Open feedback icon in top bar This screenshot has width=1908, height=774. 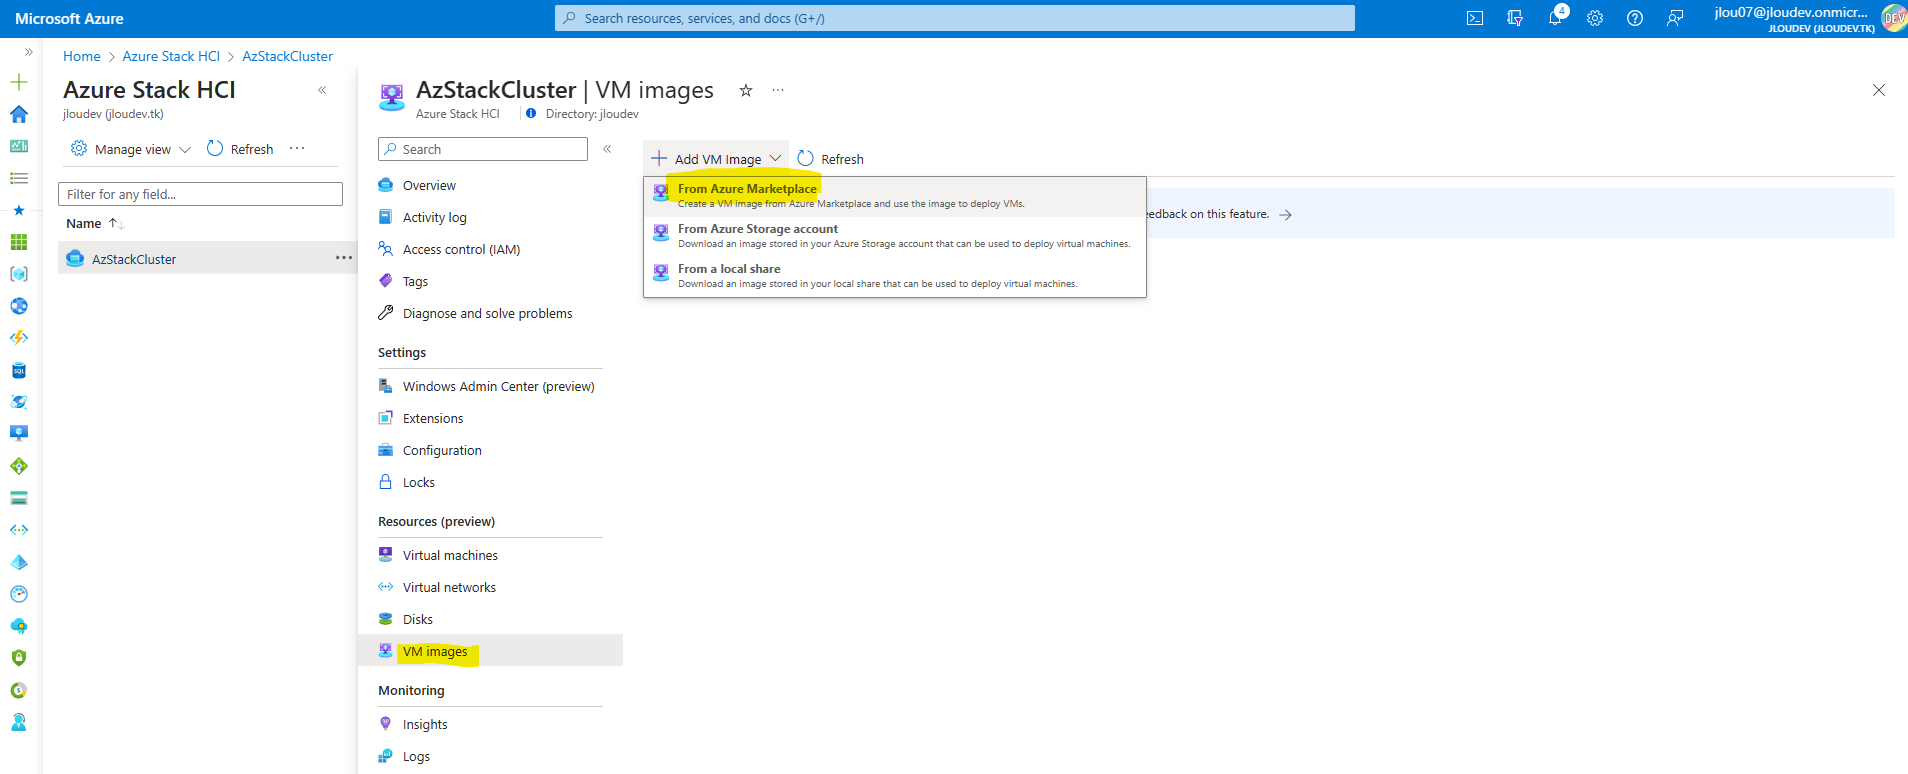pos(1675,18)
